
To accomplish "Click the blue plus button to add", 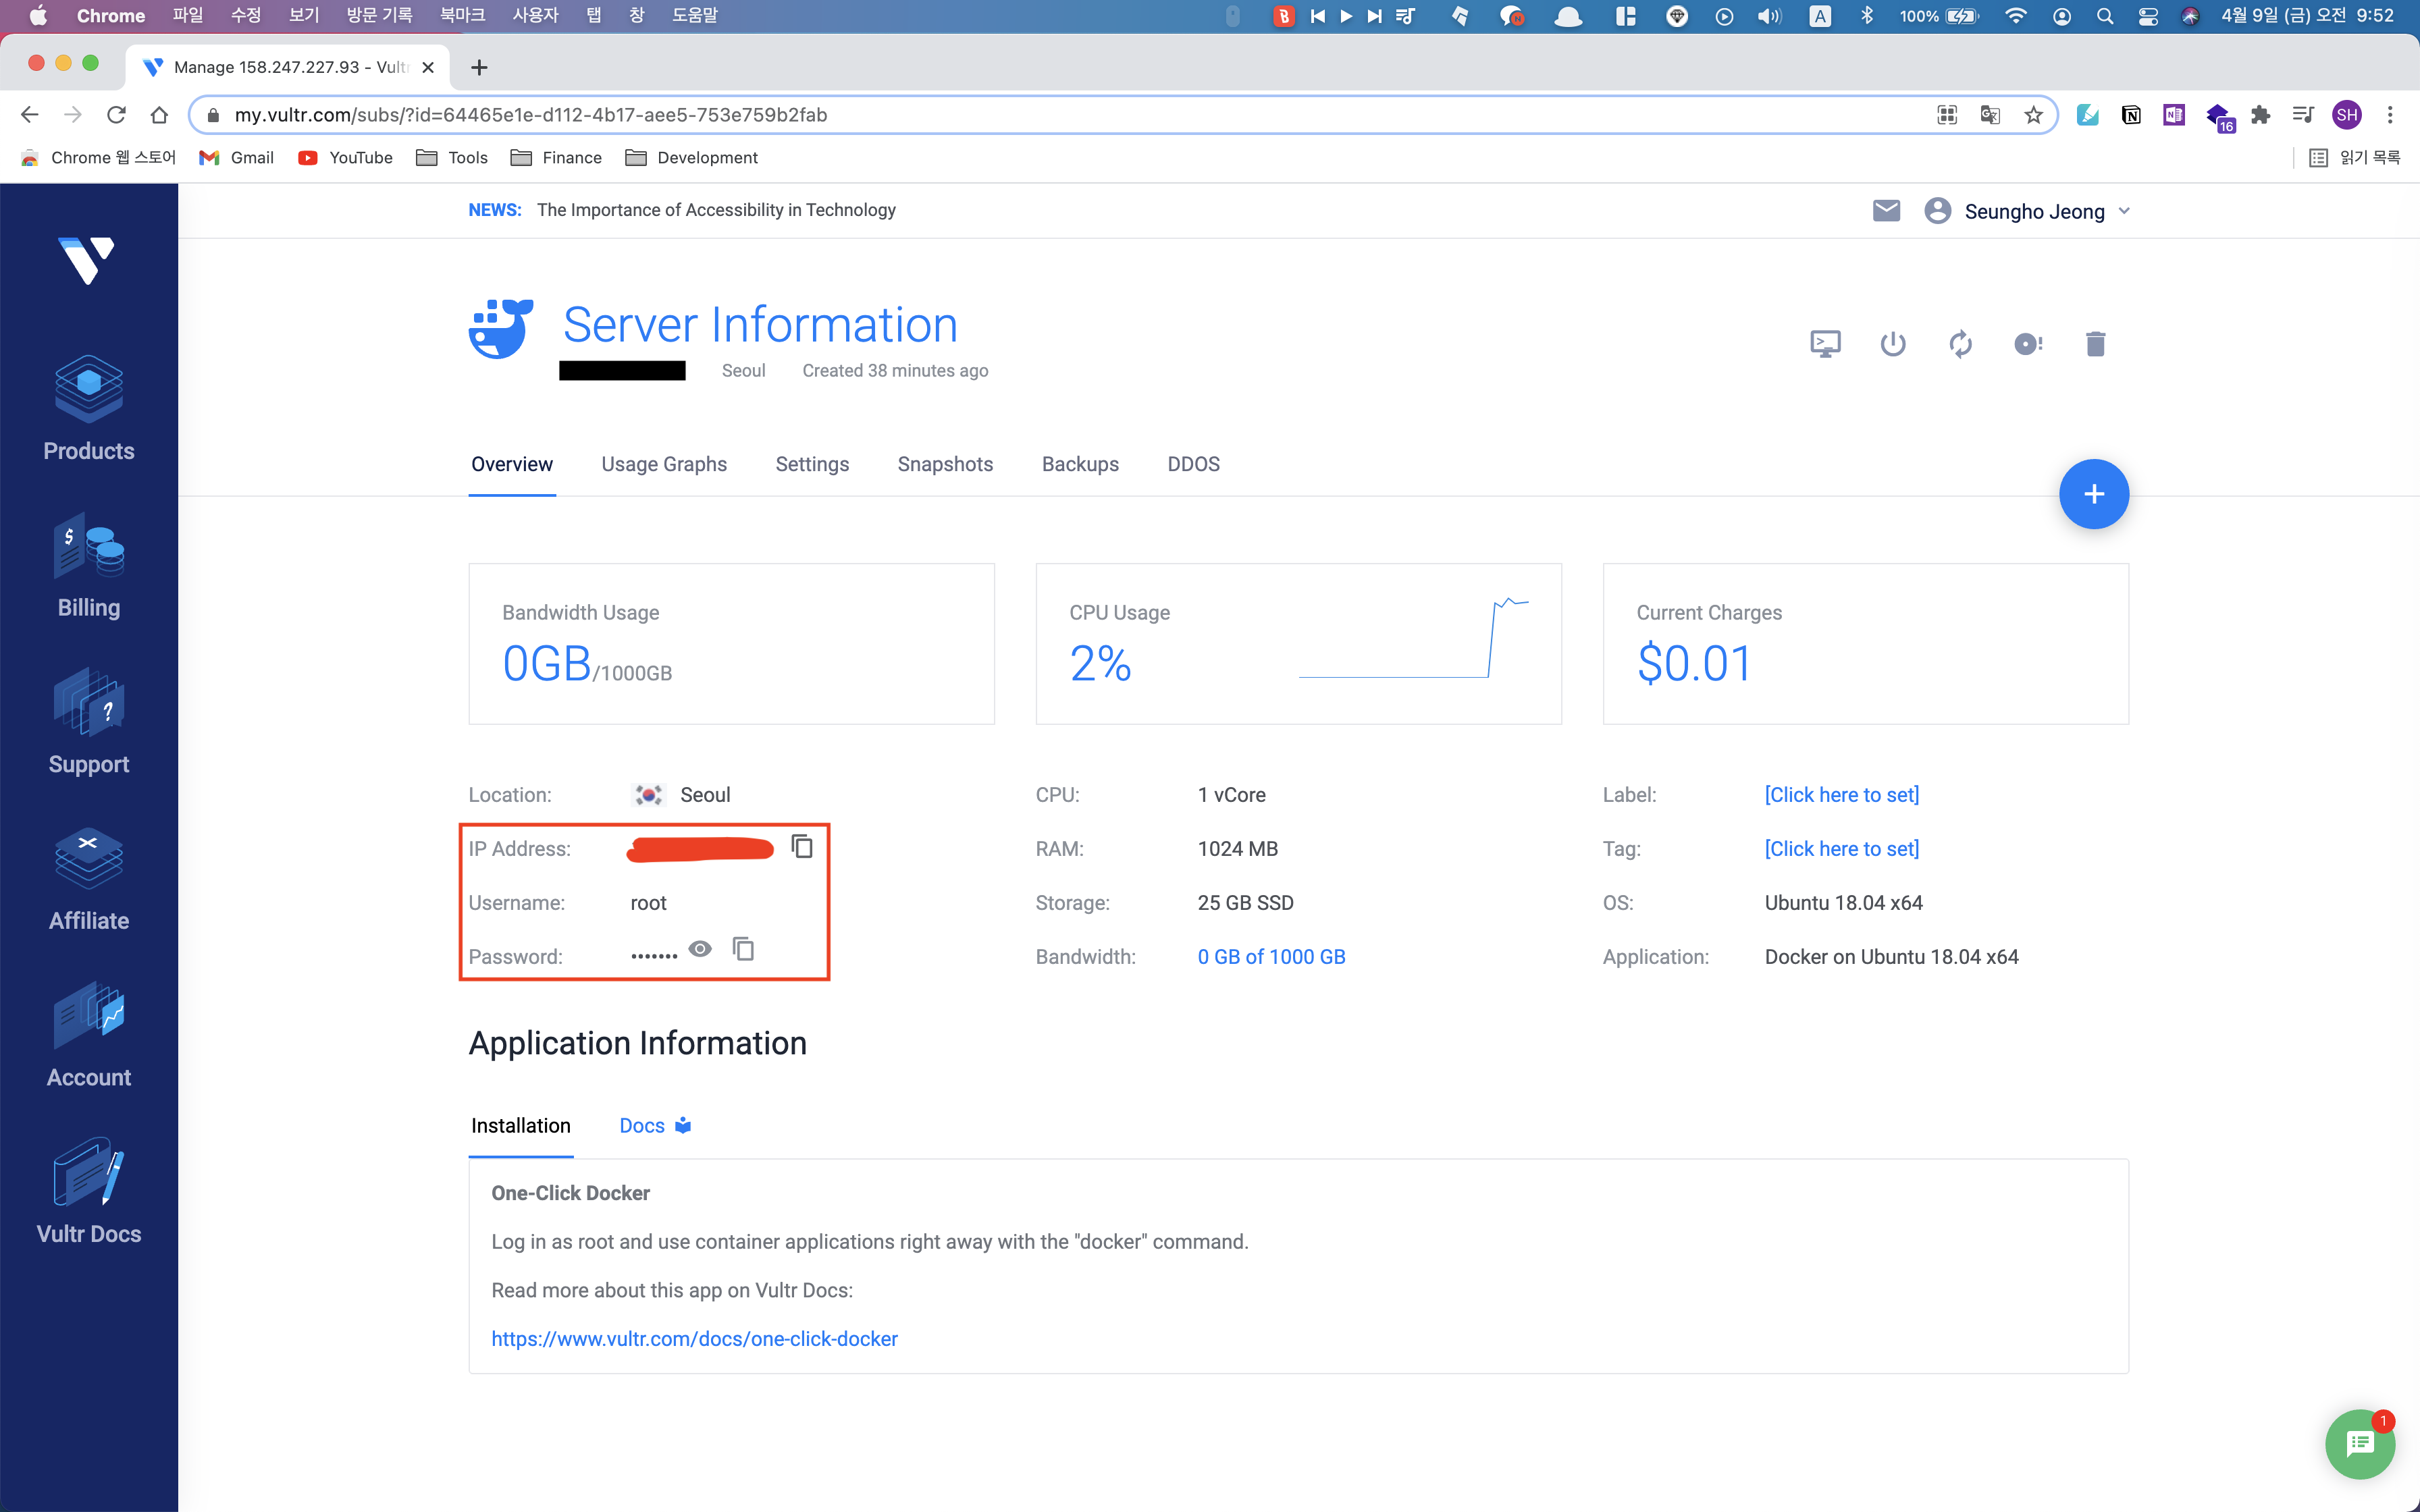I will (x=2093, y=493).
